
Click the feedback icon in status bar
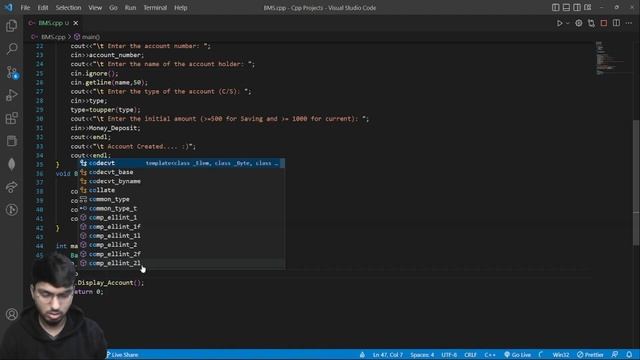[x=615, y=355]
